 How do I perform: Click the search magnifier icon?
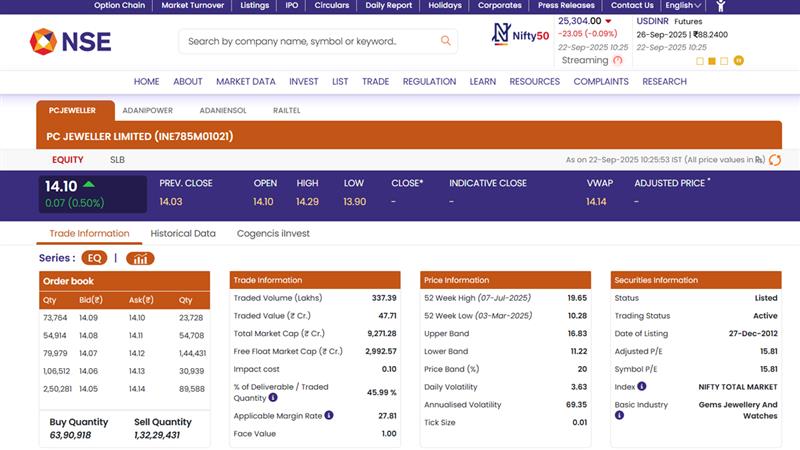(446, 41)
